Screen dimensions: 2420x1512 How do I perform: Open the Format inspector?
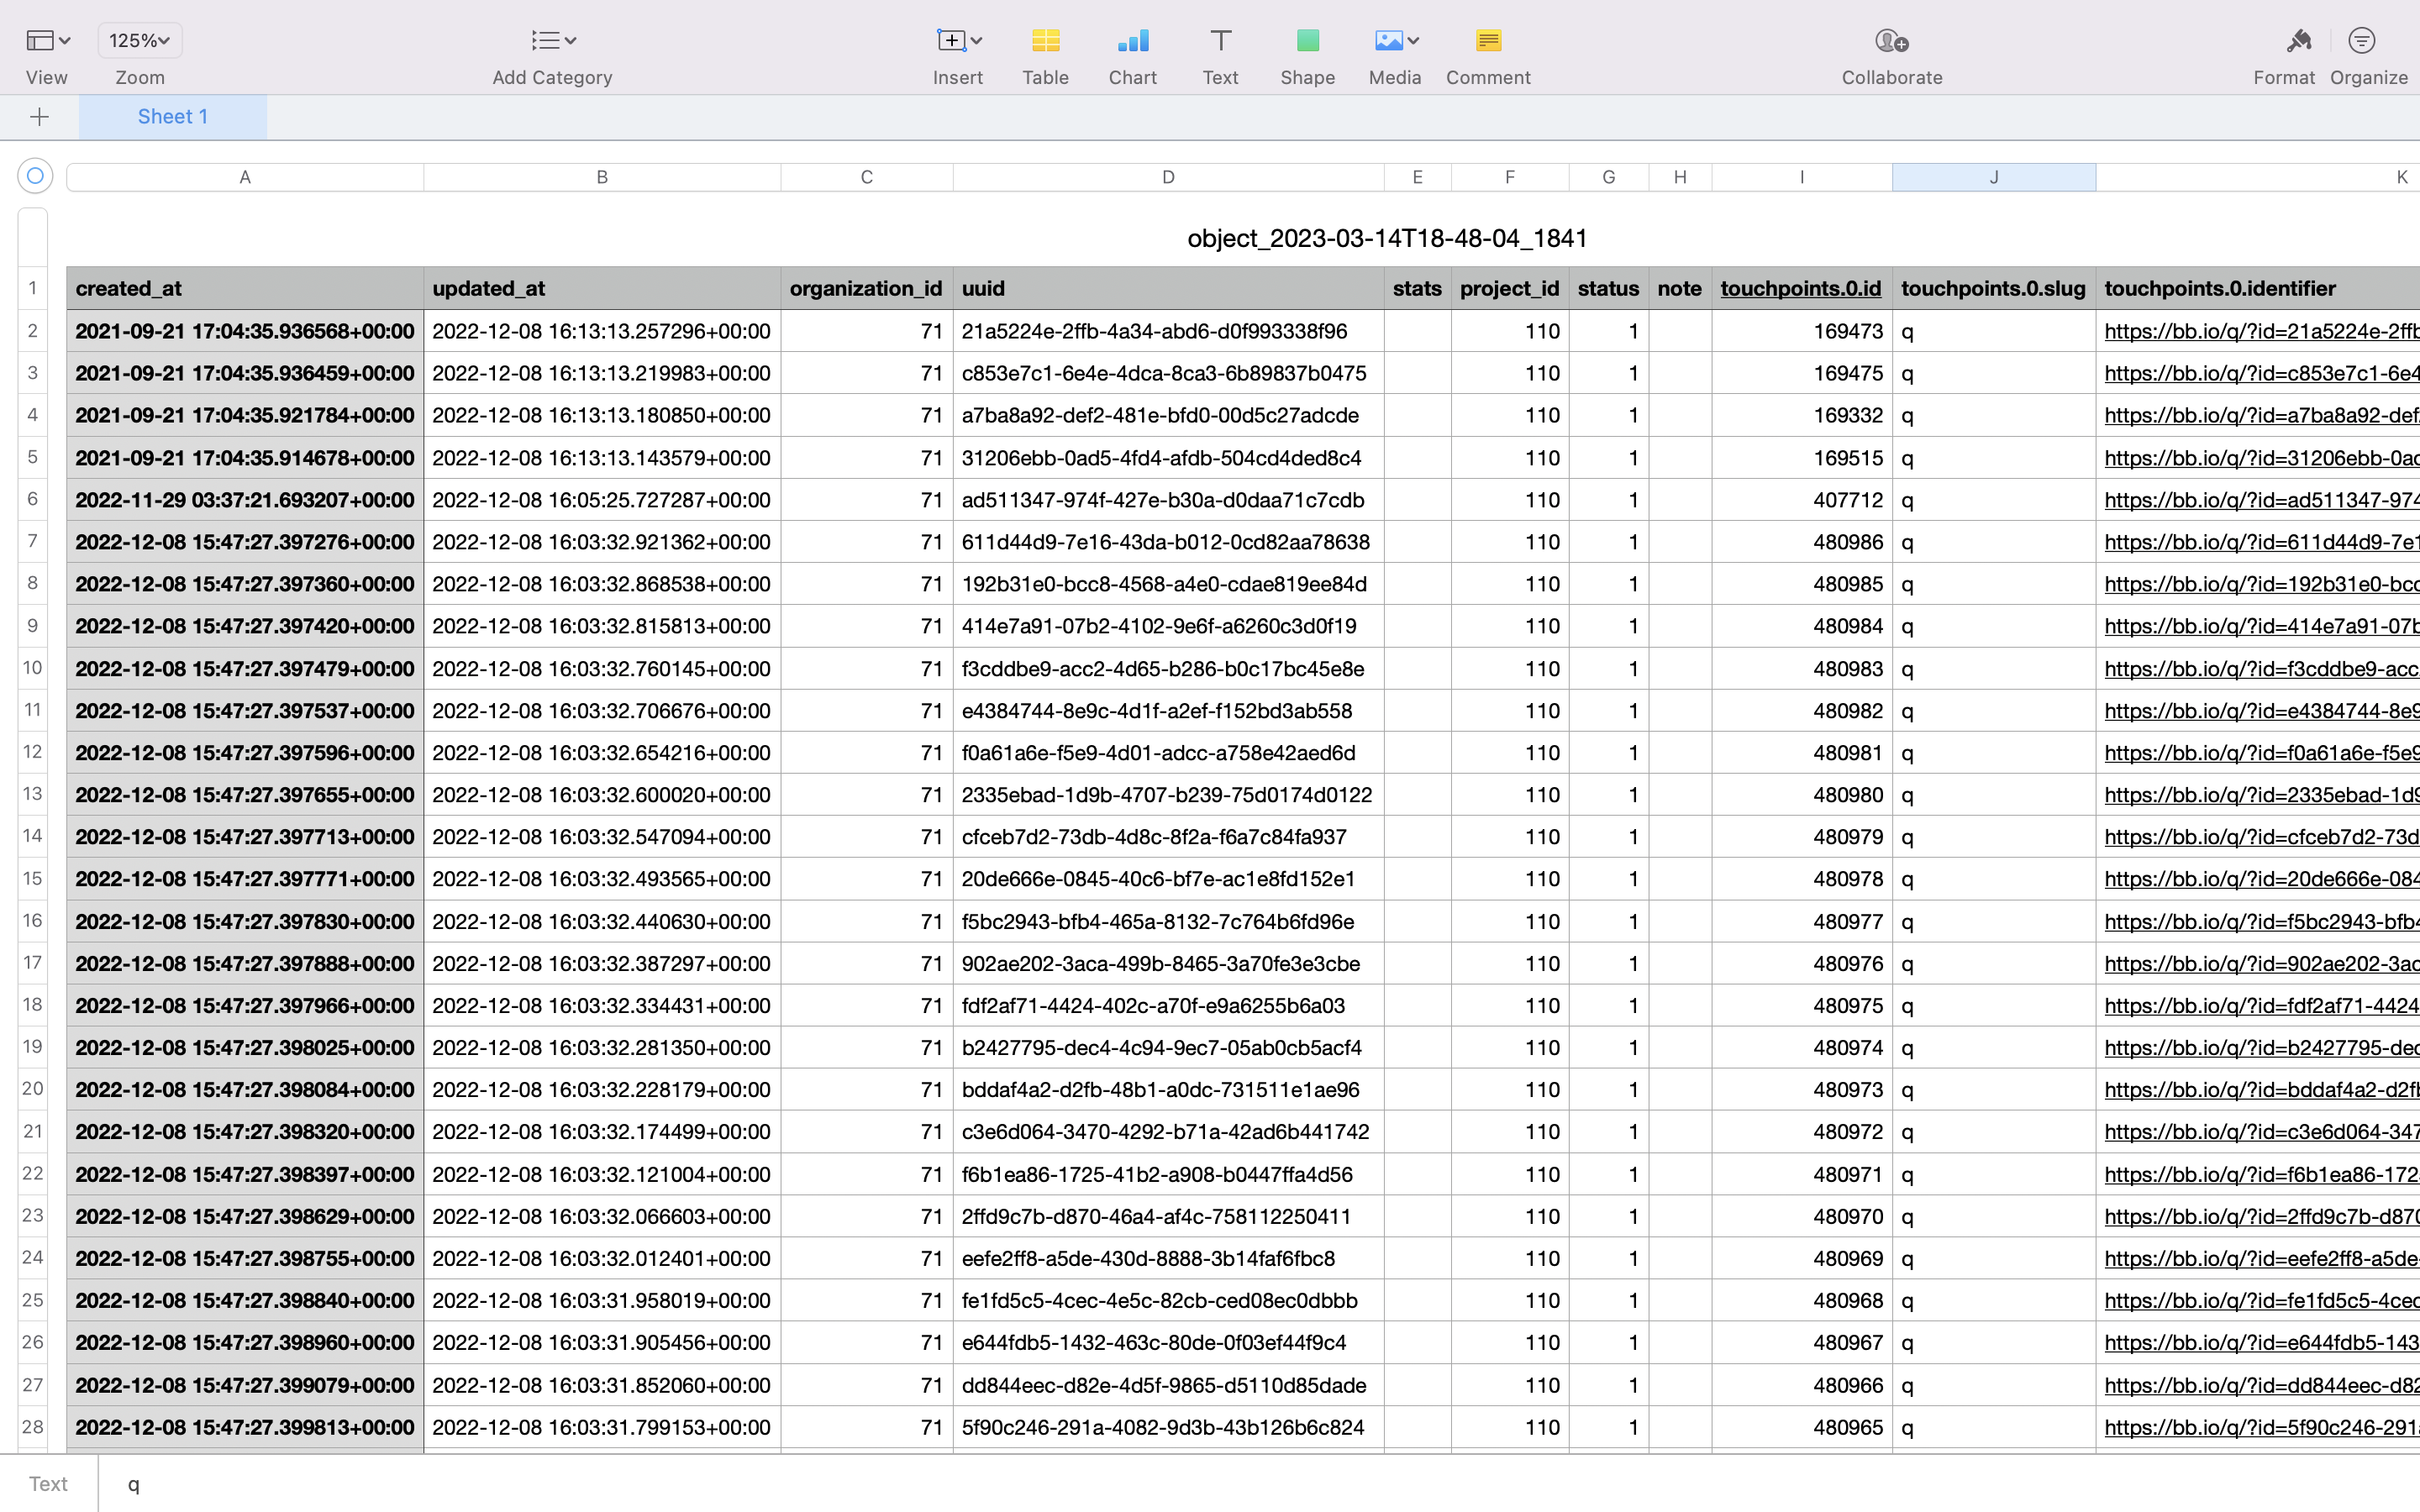(2298, 40)
